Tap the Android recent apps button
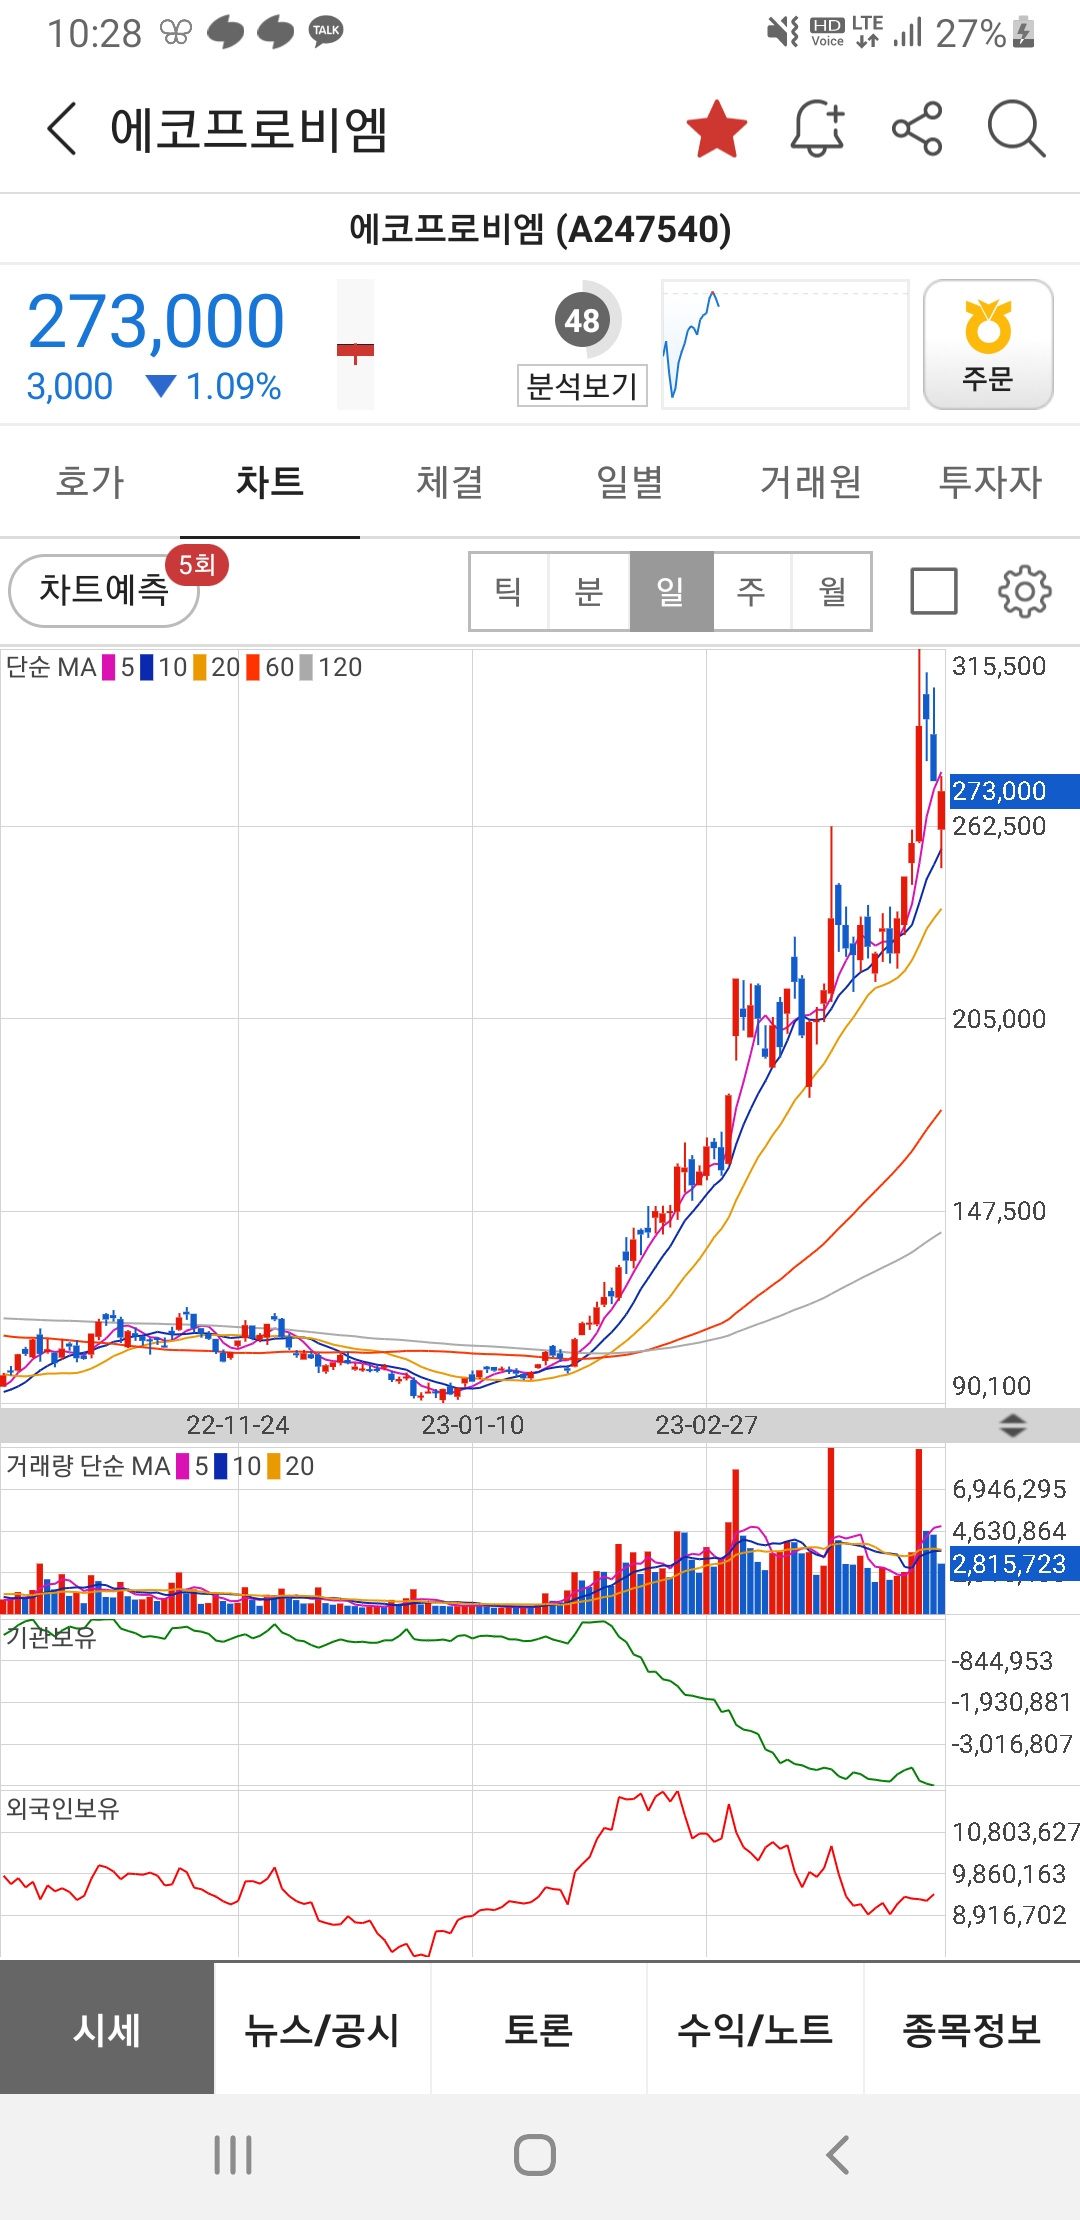The height and width of the screenshot is (2220, 1080). [x=233, y=2155]
